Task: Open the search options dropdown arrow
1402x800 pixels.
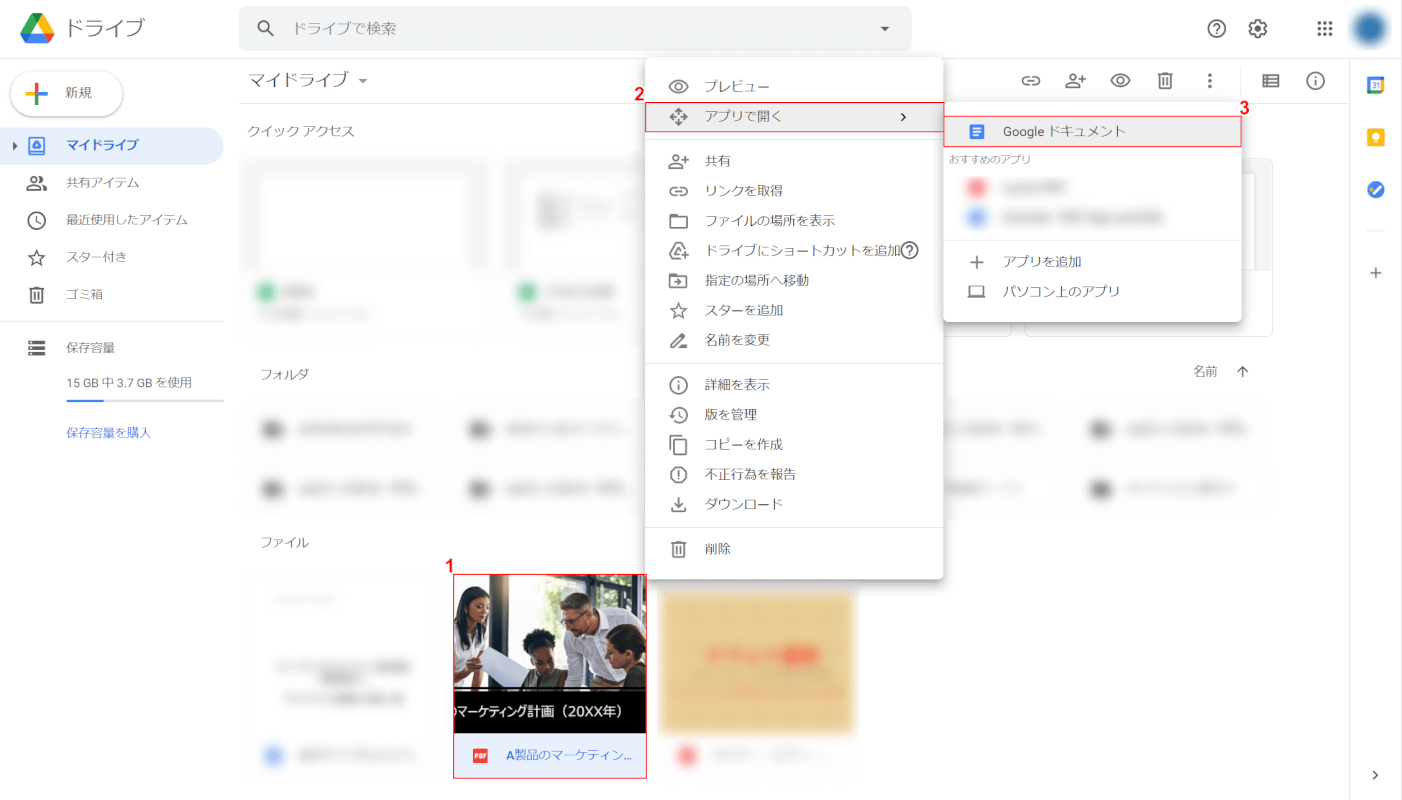Action: click(x=884, y=29)
